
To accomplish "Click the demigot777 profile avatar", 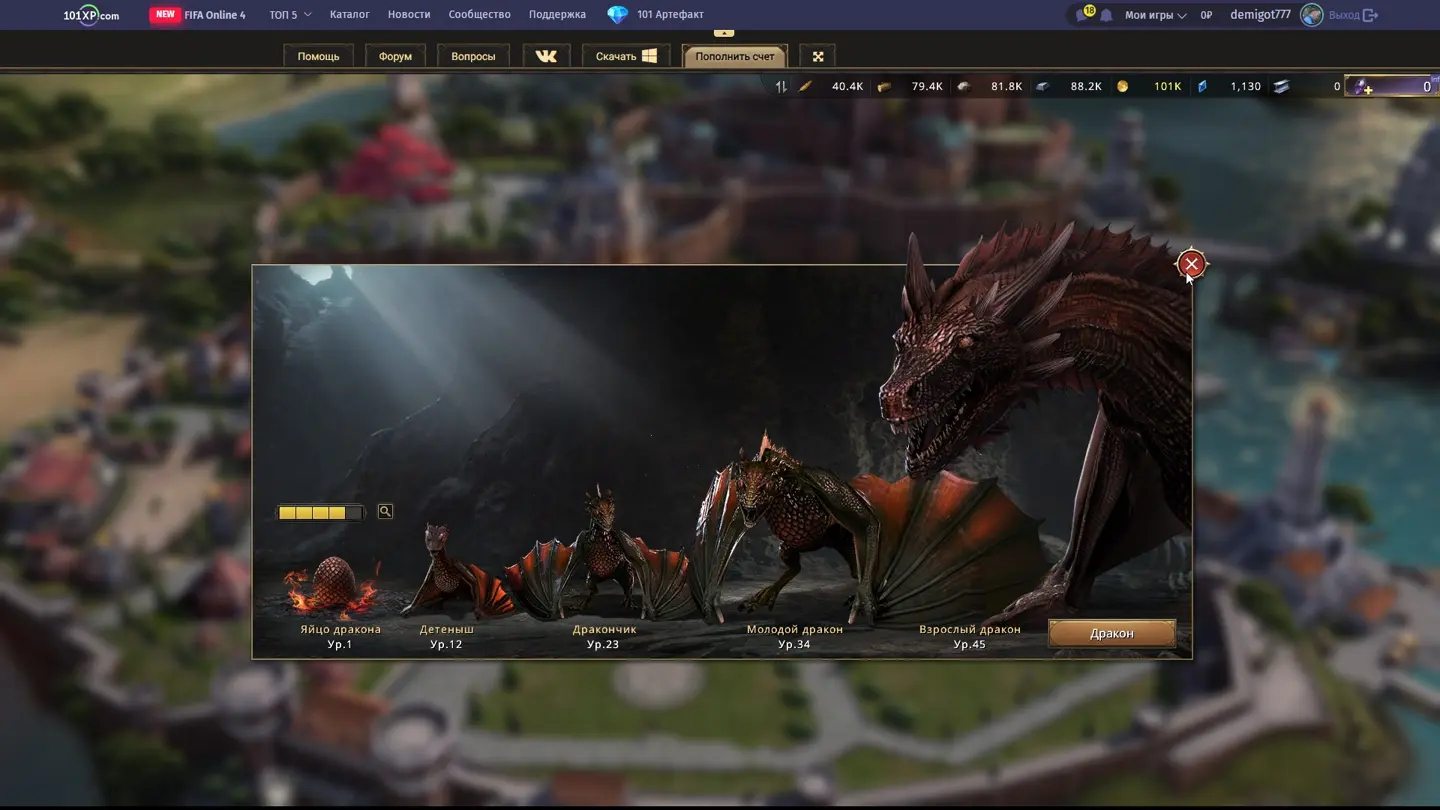I will 1311,15.
